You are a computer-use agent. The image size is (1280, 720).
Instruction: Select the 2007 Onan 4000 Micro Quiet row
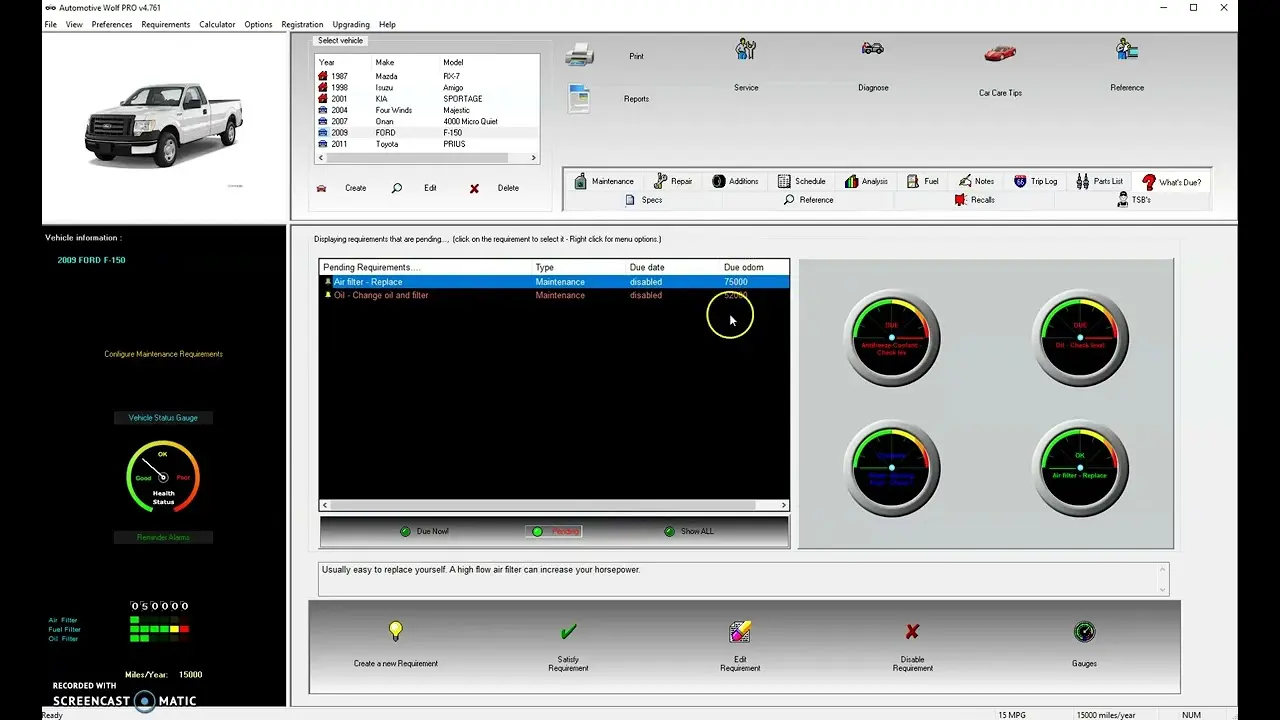tap(427, 121)
